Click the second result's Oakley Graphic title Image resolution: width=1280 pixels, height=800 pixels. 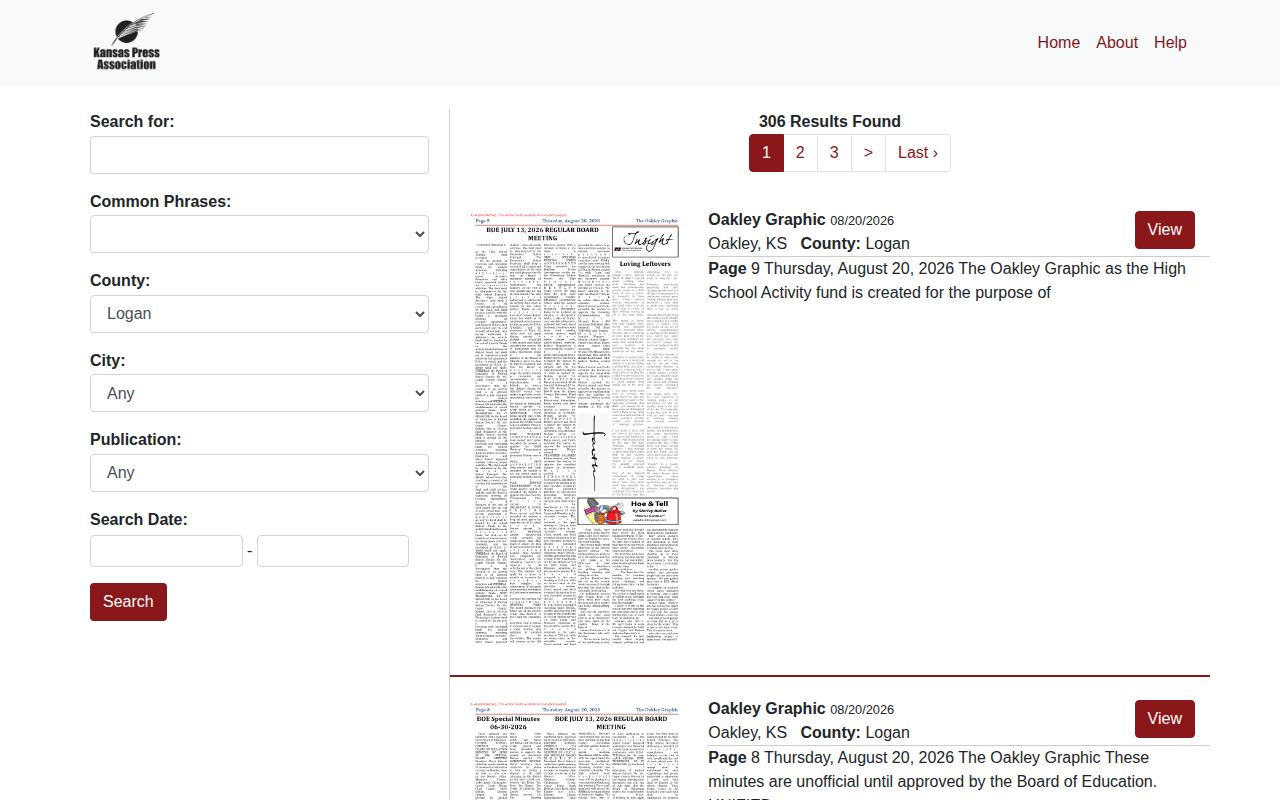767,709
